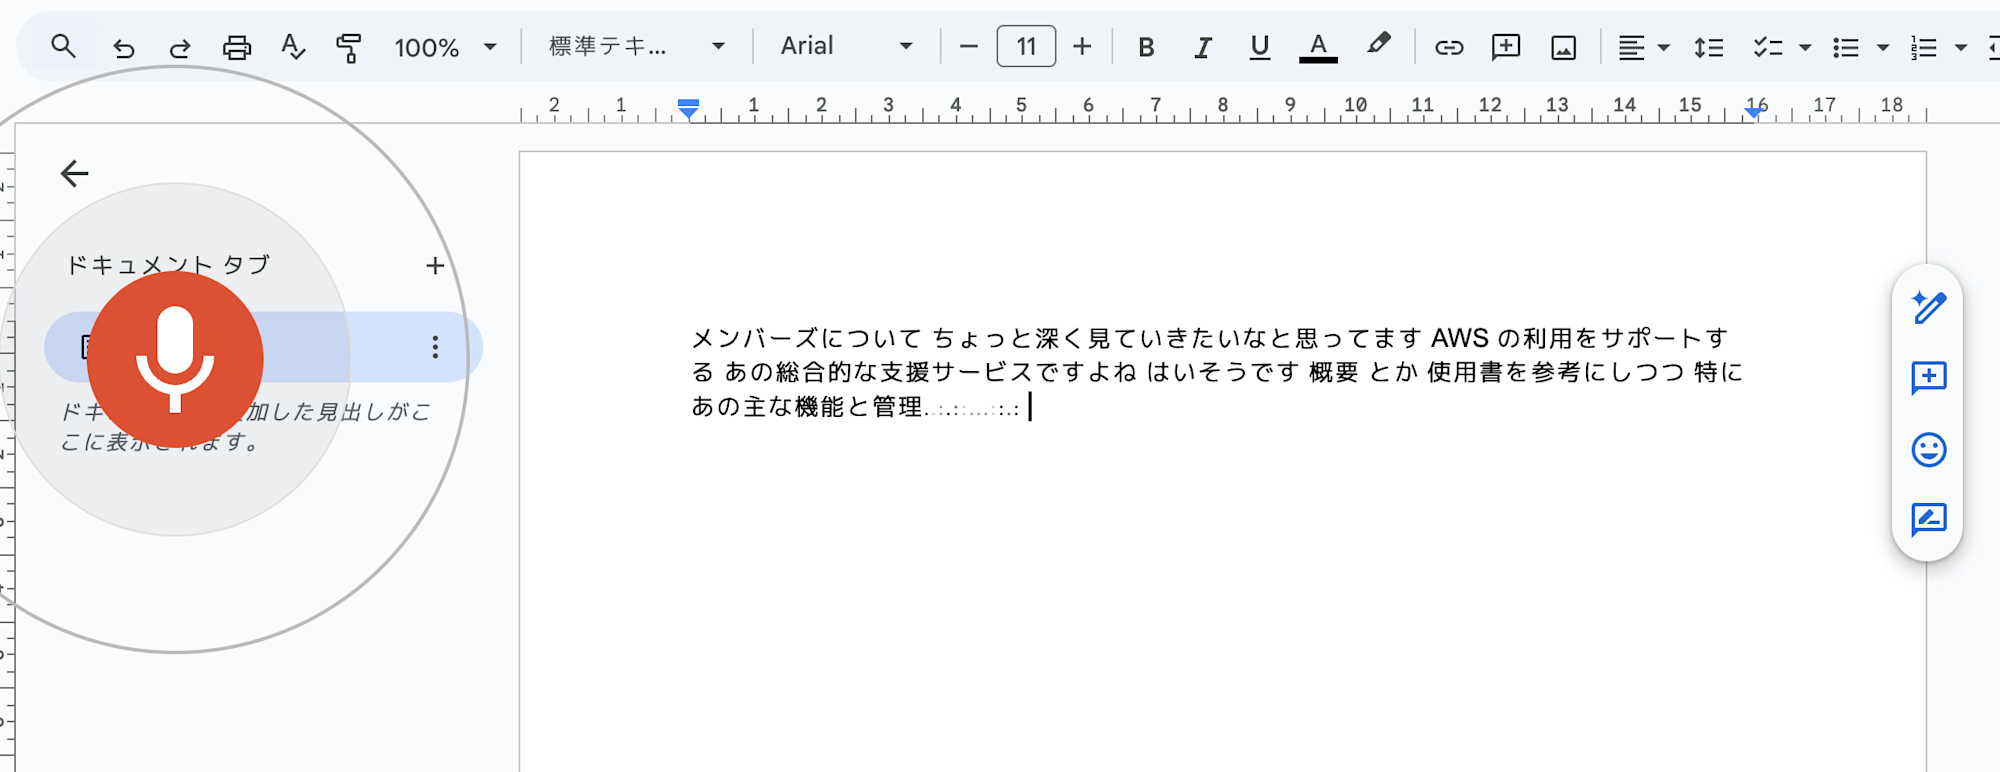Click the font size field showing 11
The height and width of the screenshot is (772, 2000).
(1026, 47)
